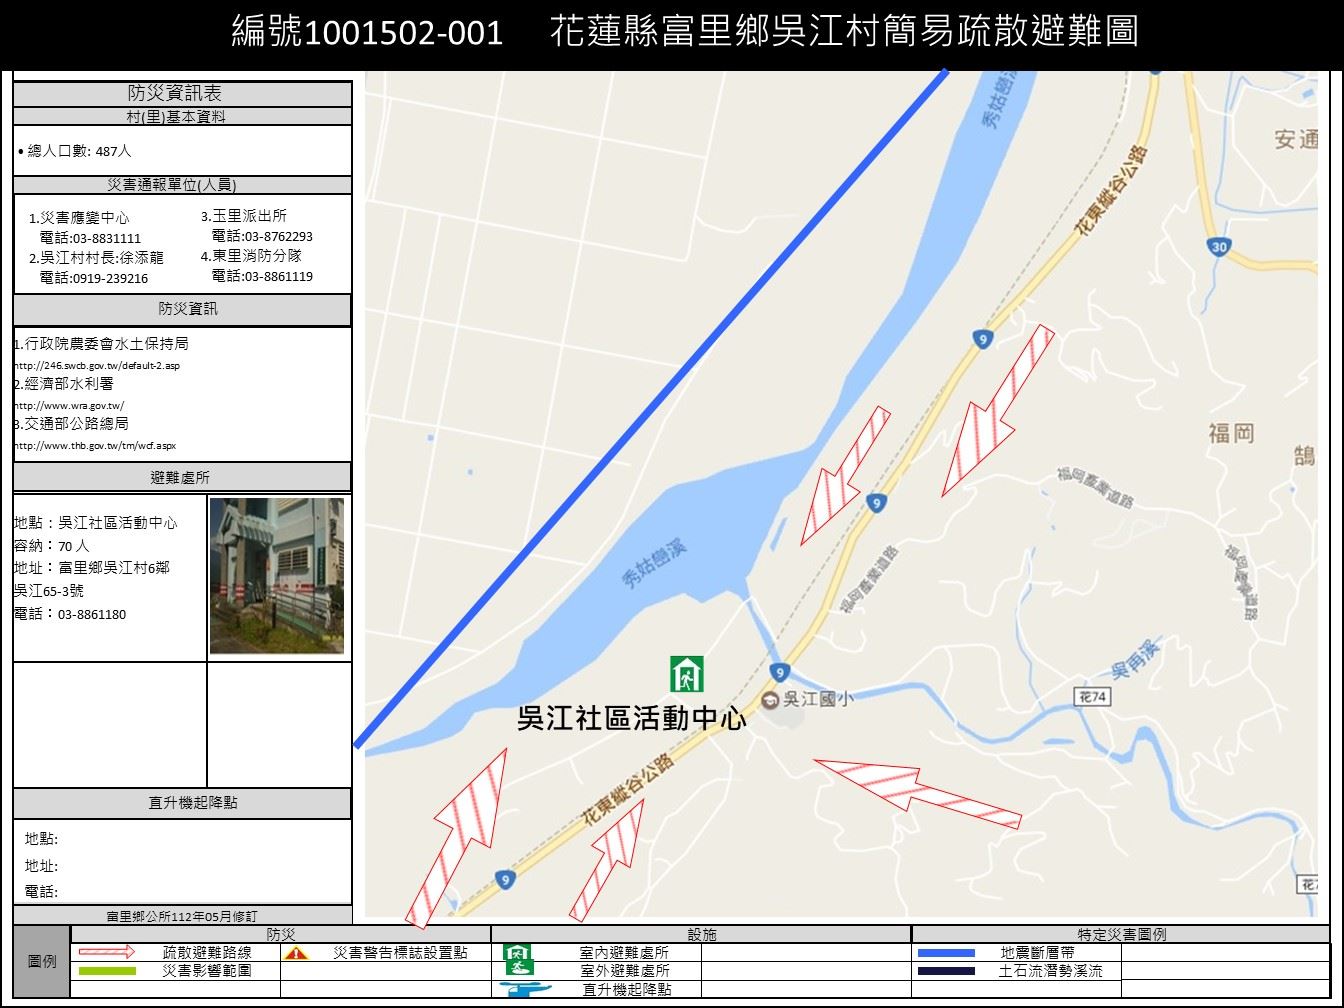Click the green disaster impact range swatch

tap(107, 970)
